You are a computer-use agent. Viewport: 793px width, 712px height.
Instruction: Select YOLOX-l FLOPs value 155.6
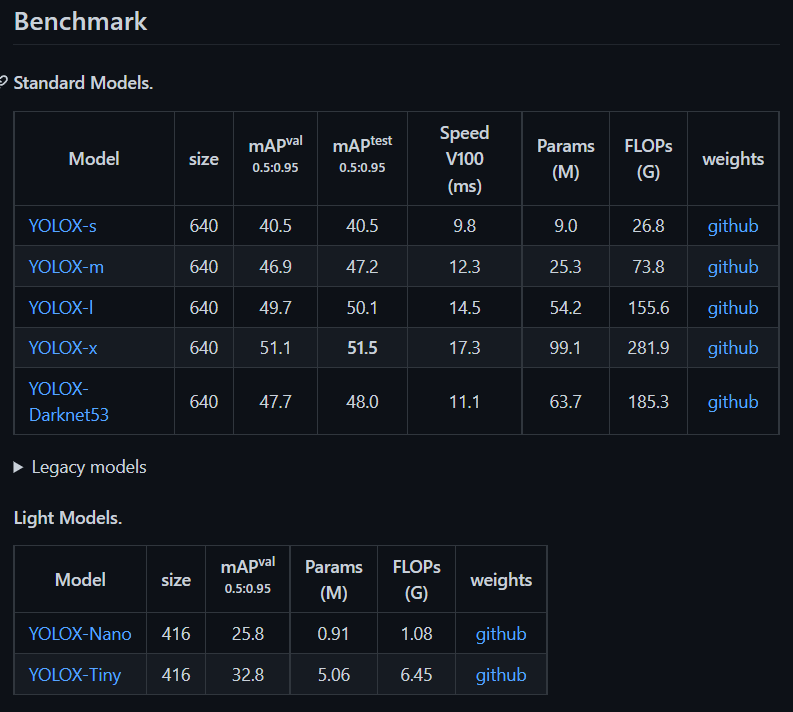(x=648, y=307)
